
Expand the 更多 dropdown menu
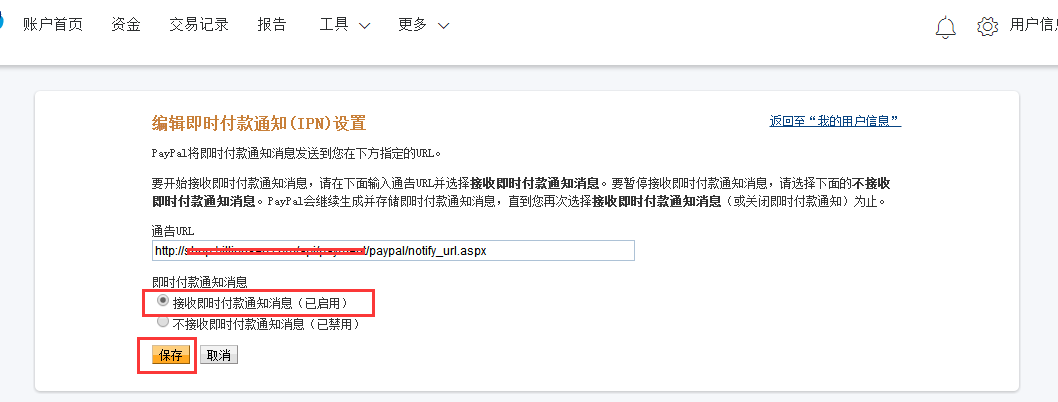point(423,25)
